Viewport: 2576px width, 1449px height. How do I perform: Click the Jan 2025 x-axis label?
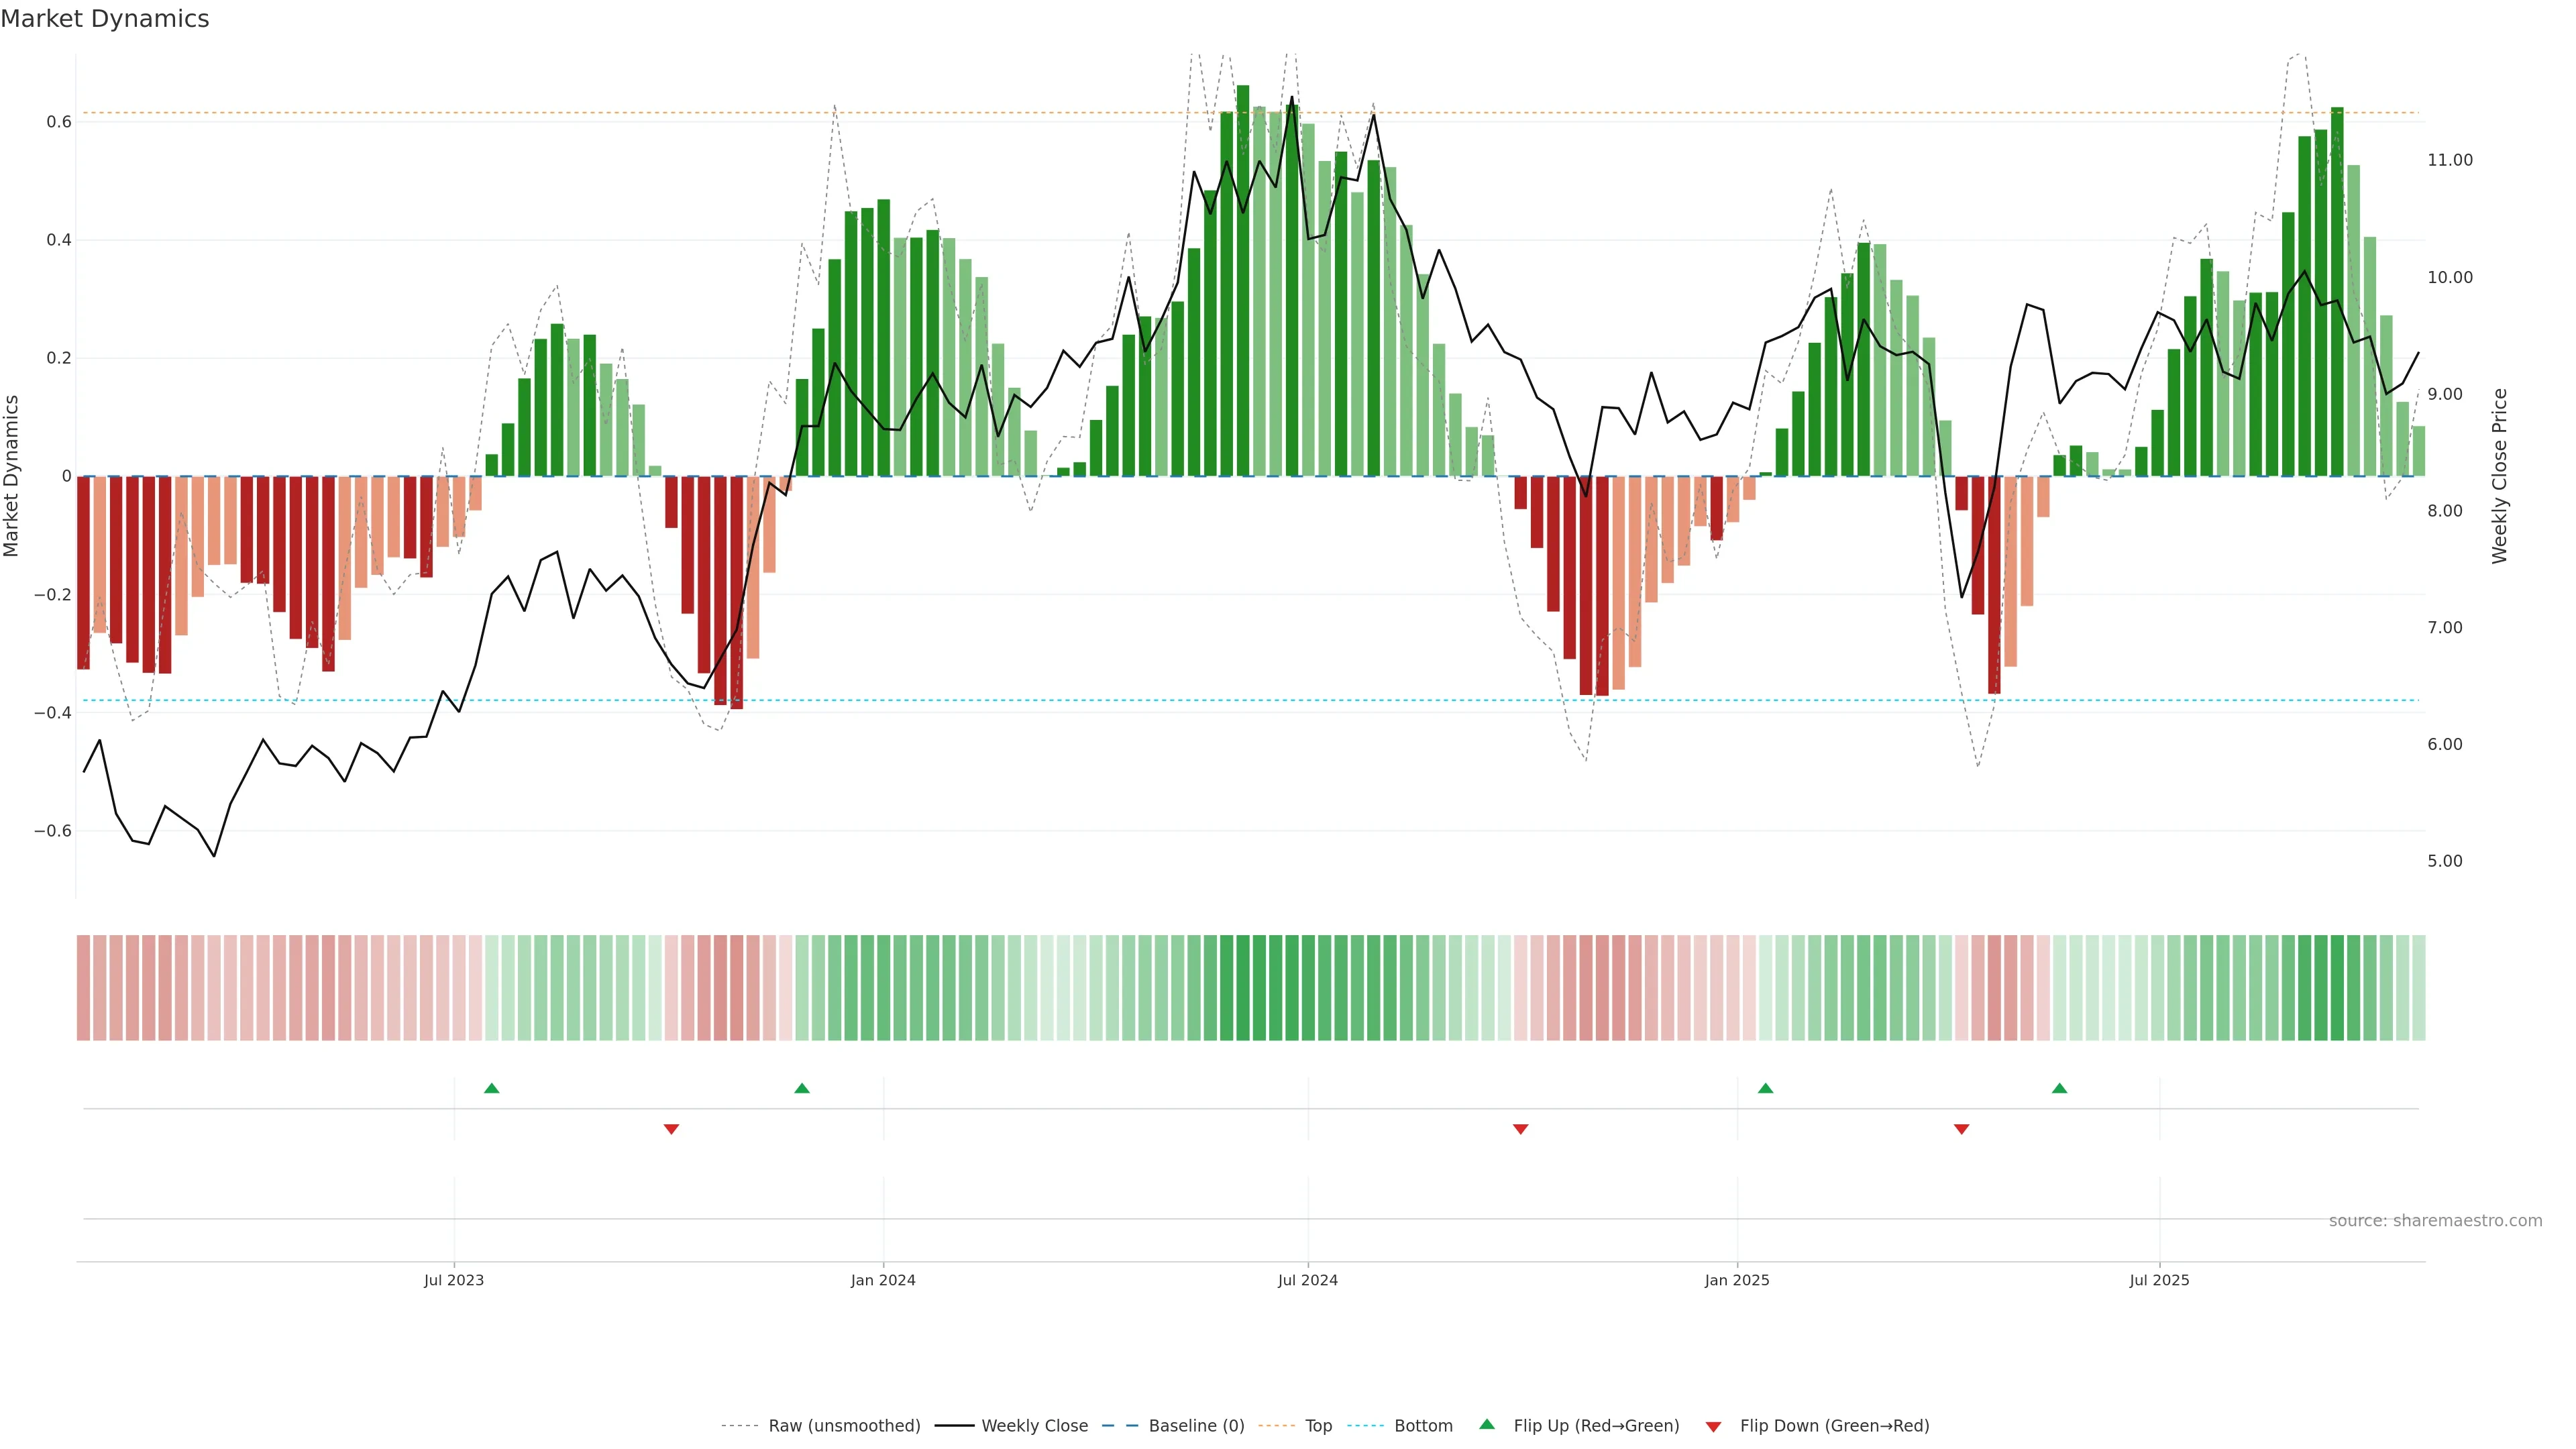[1736, 1280]
